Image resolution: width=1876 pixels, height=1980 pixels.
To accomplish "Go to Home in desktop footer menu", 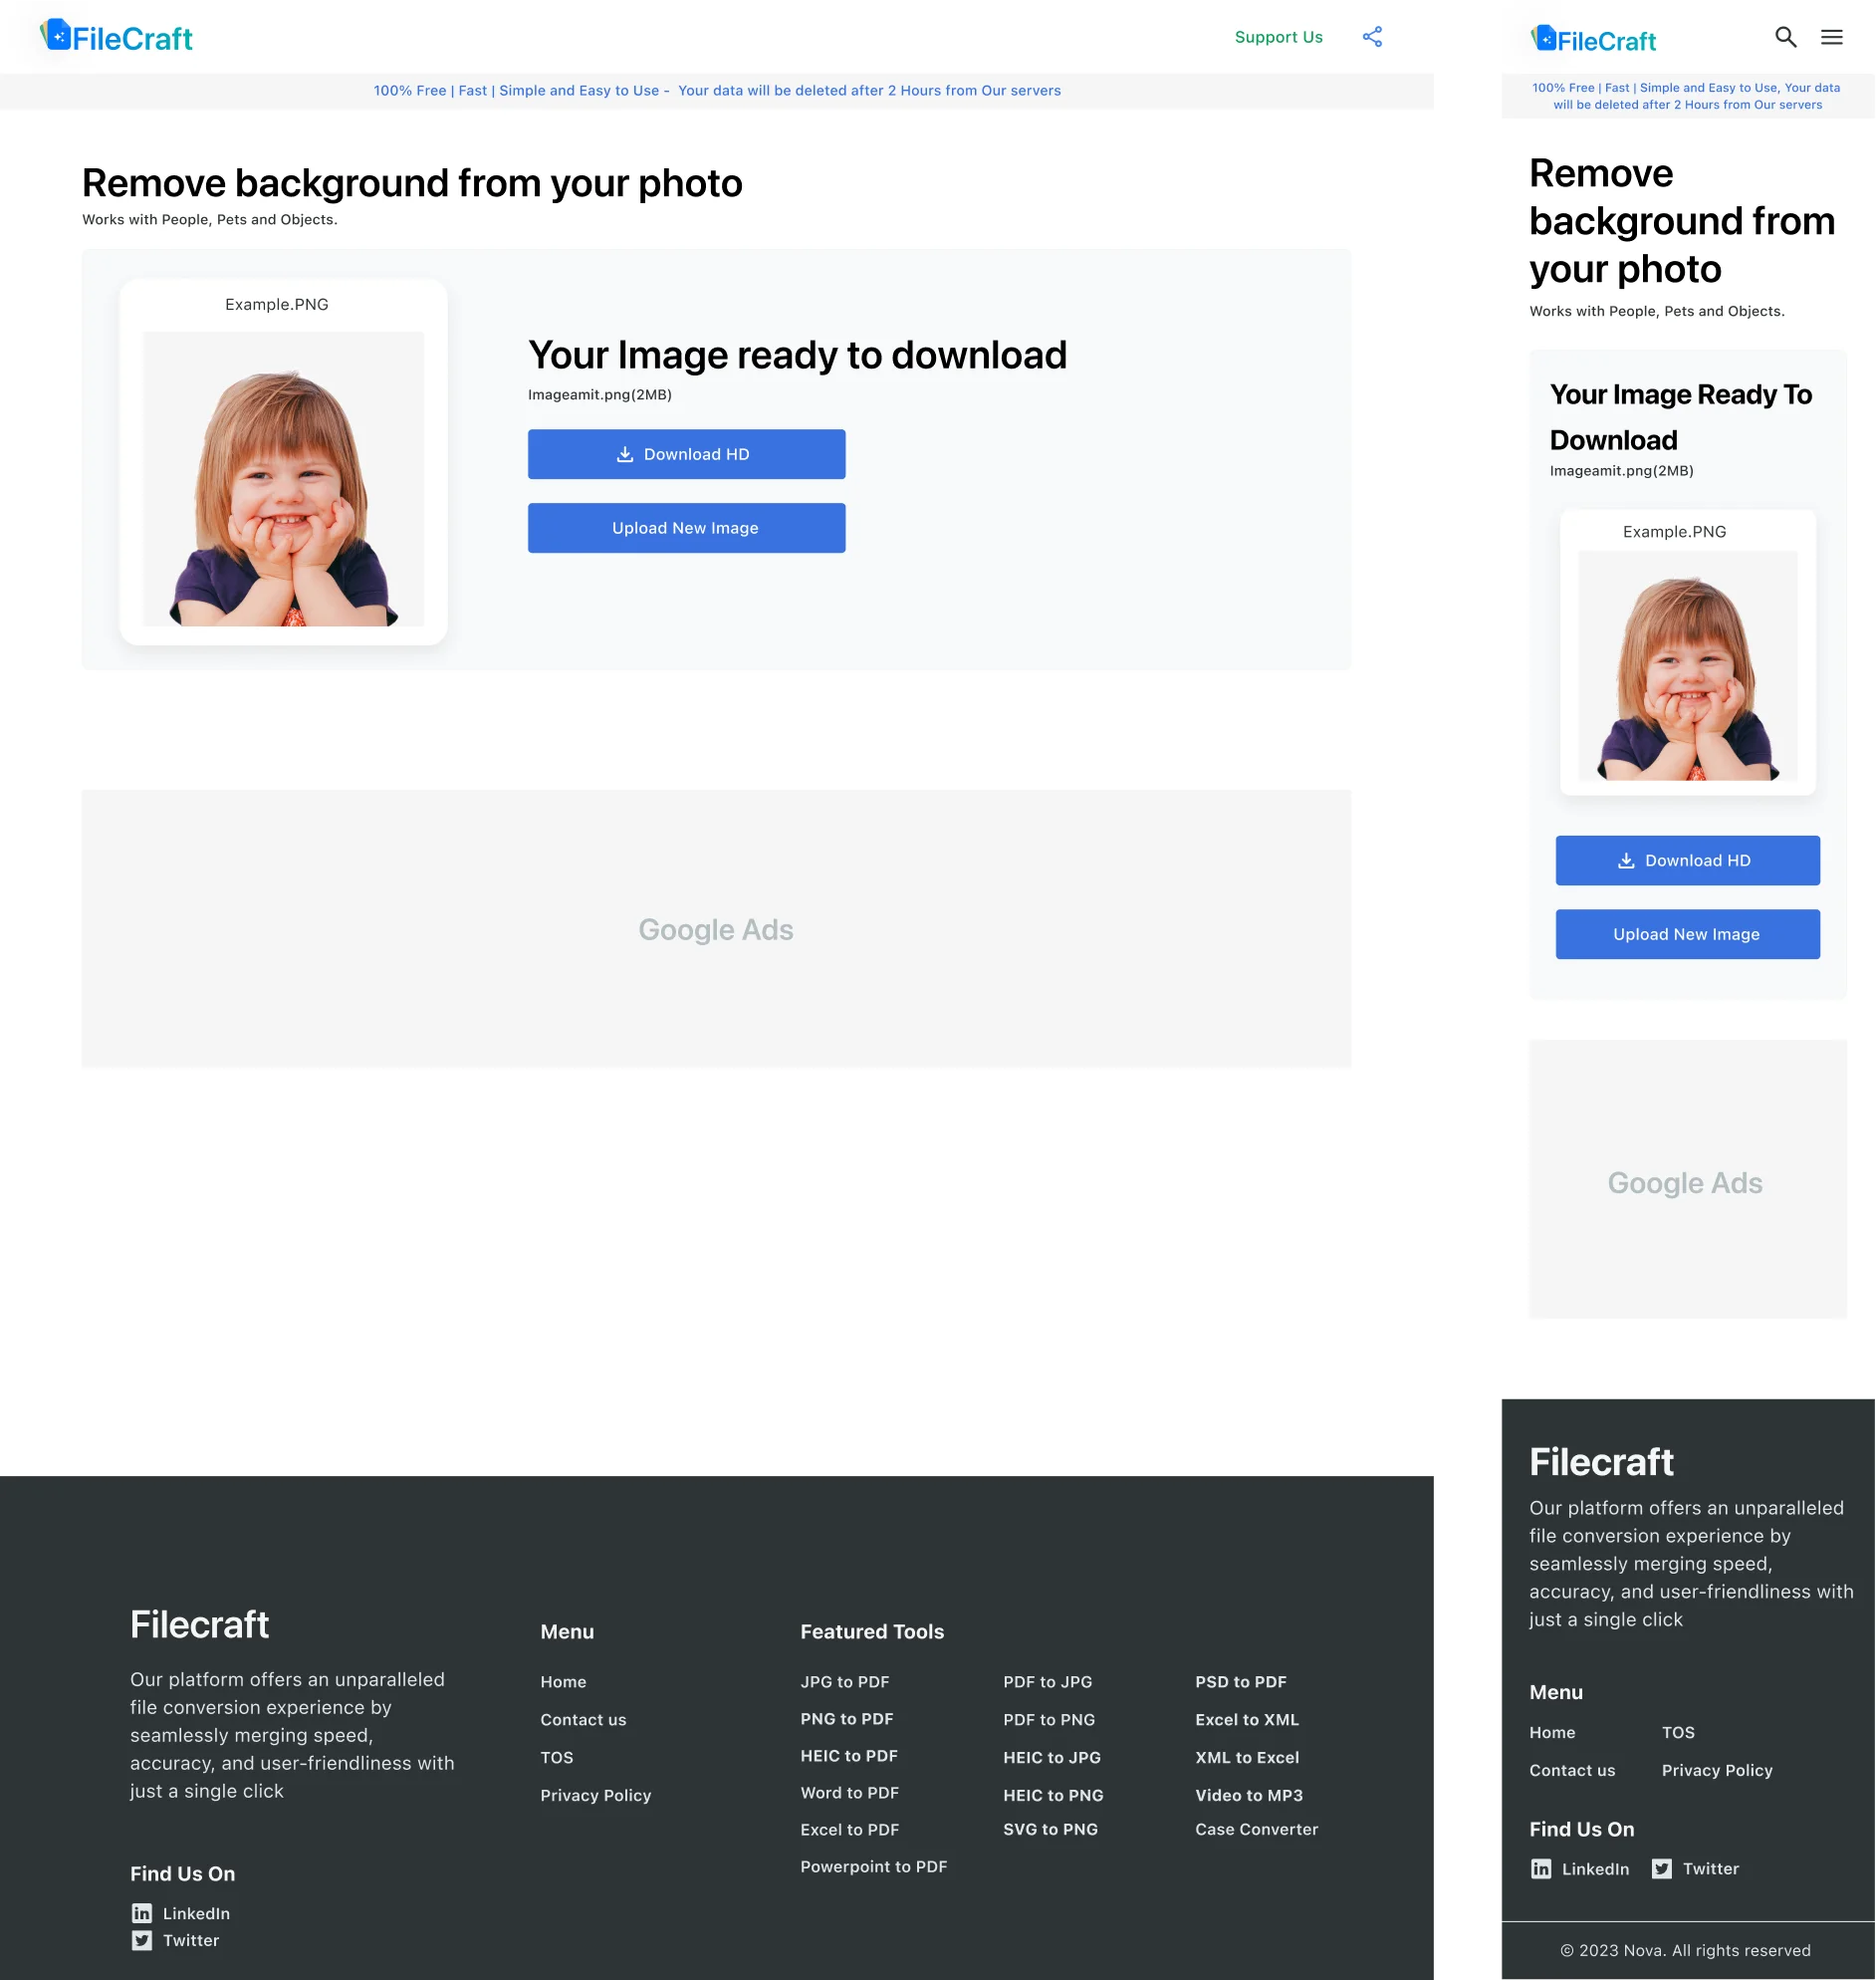I will click(x=563, y=1682).
